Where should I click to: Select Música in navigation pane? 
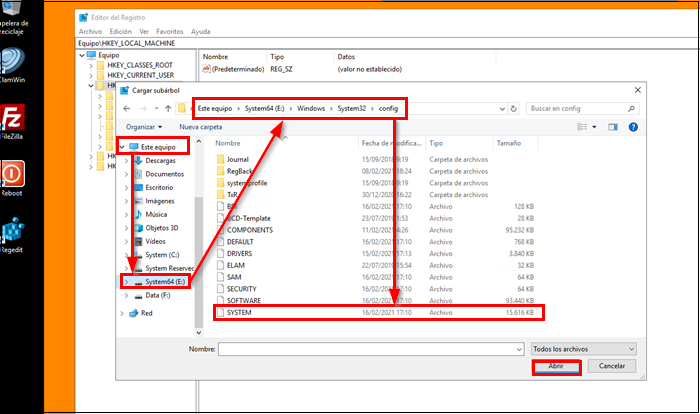[156, 214]
